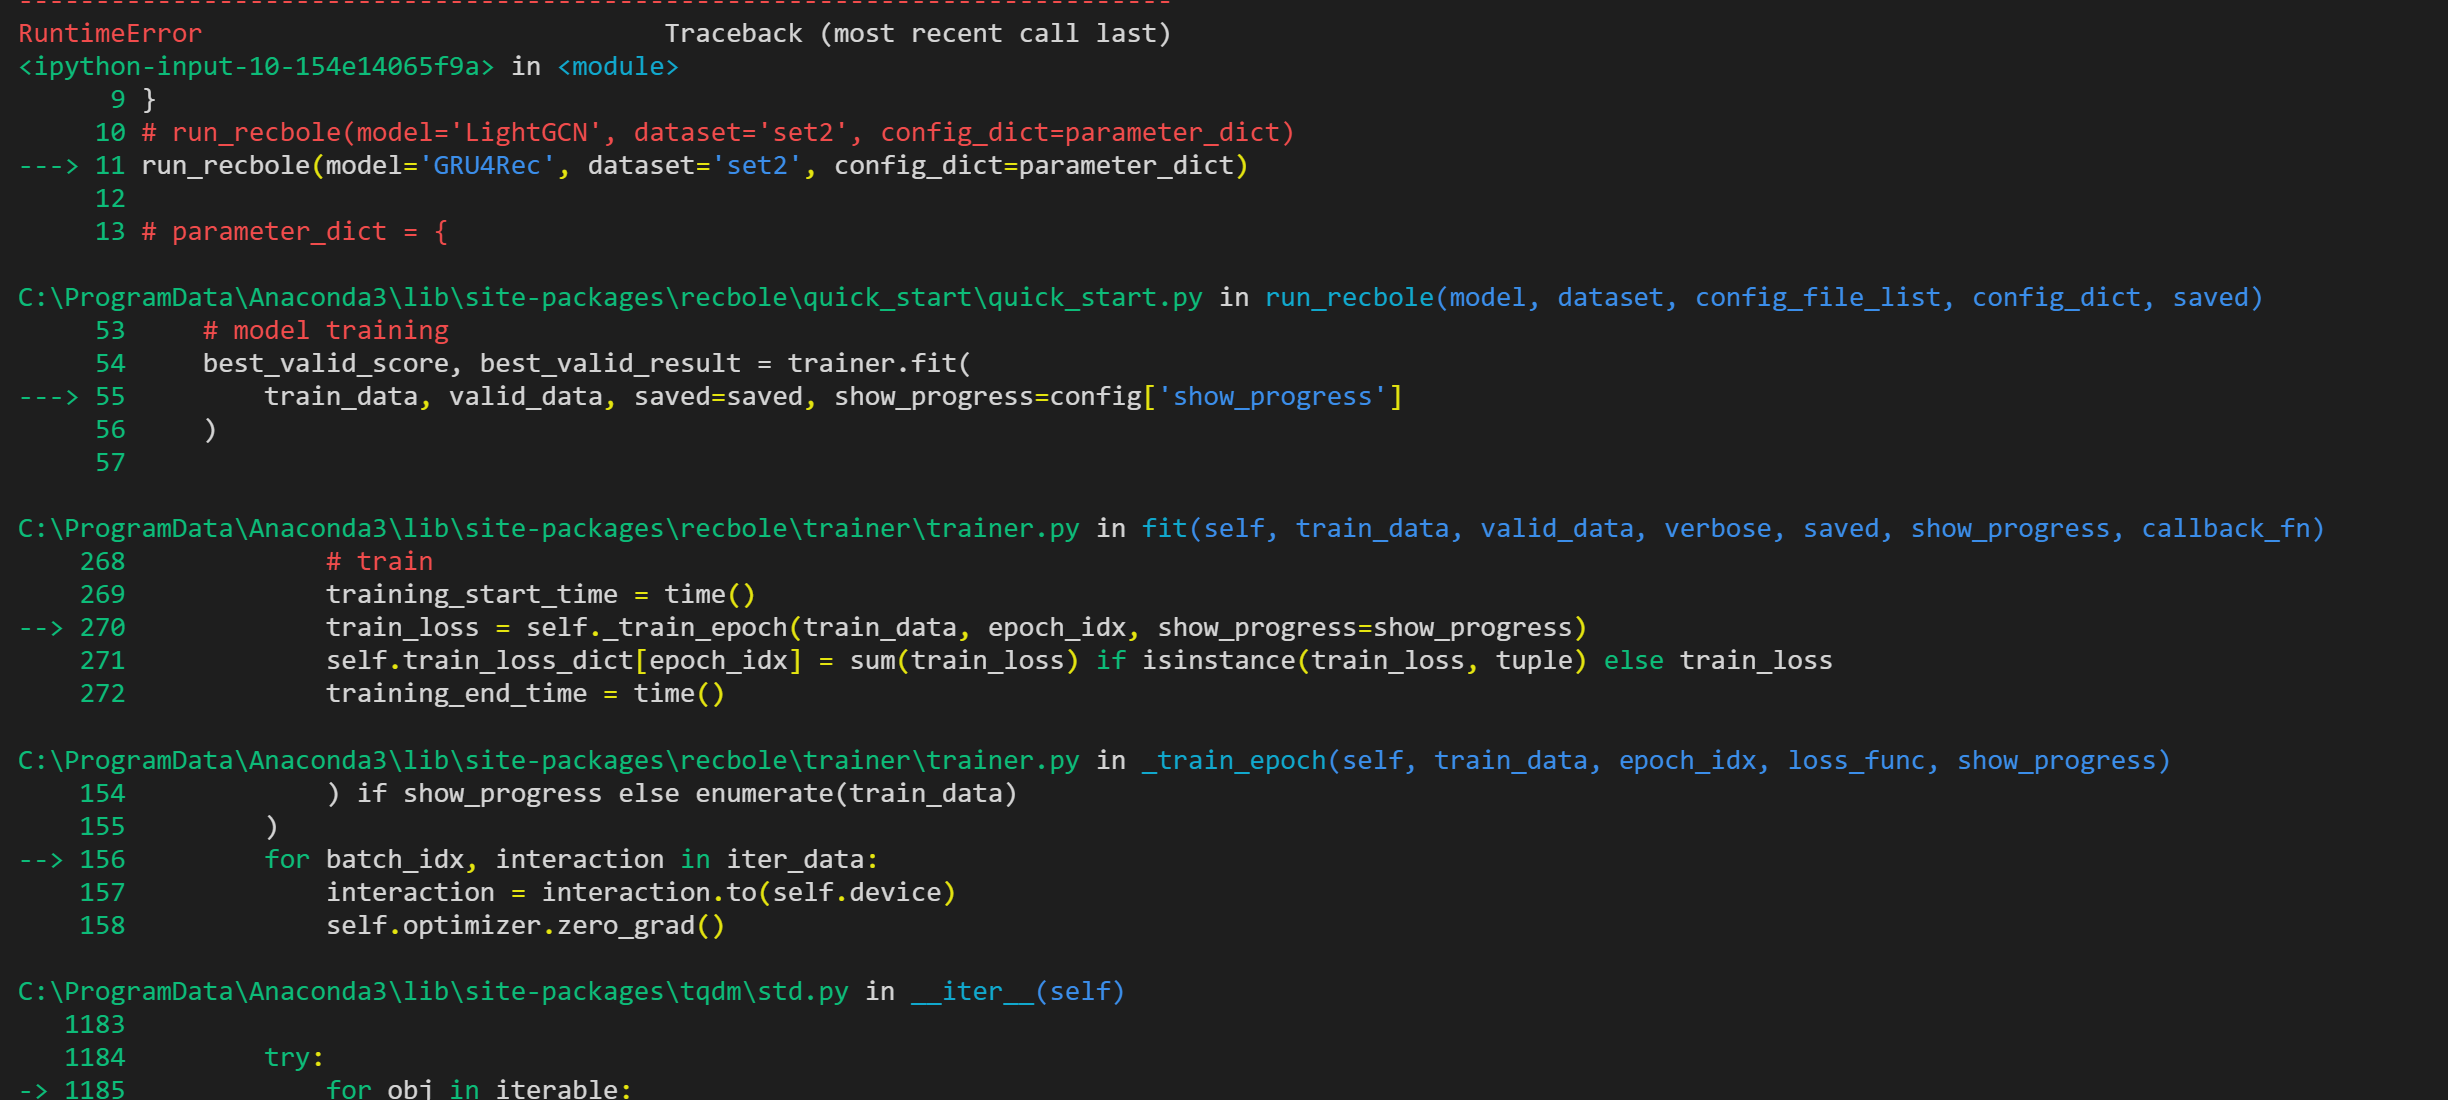The width and height of the screenshot is (2448, 1100).
Task: Click the arrow marker at line 156
Action: pyautogui.click(x=42, y=859)
